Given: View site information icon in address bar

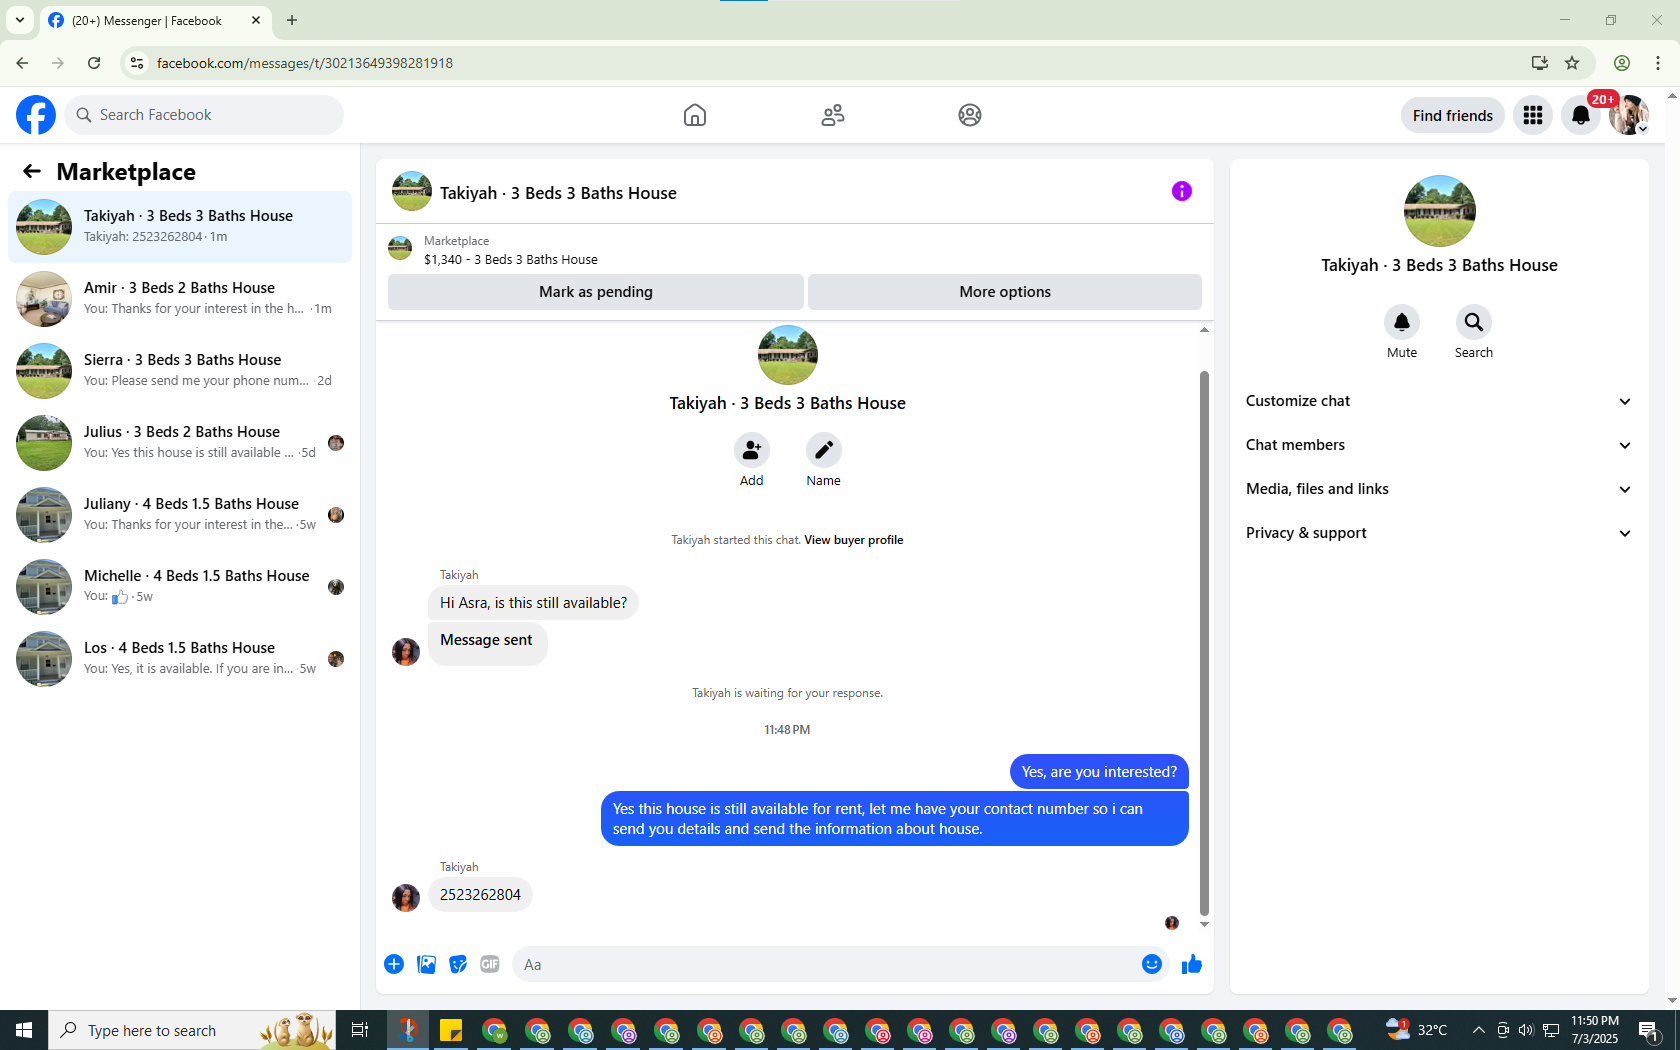Looking at the screenshot, I should [137, 63].
